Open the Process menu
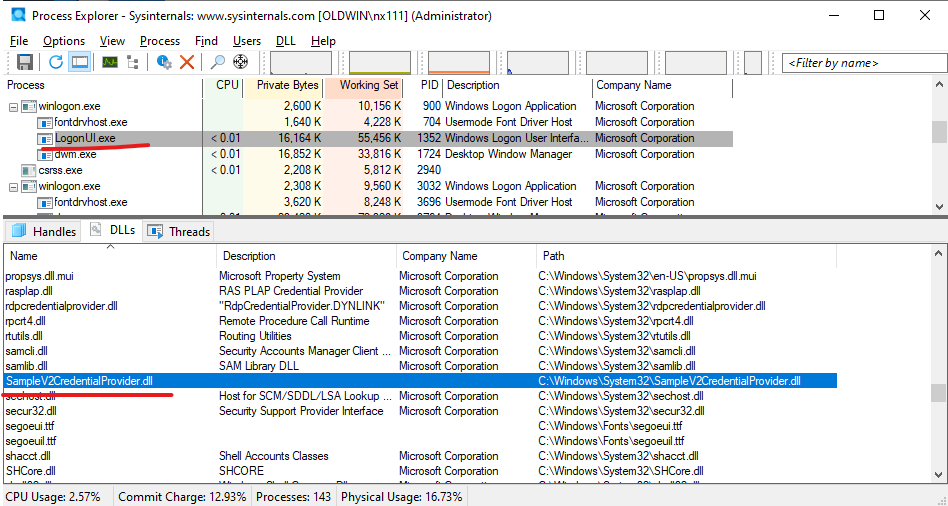Image resolution: width=948 pixels, height=506 pixels. (x=160, y=41)
